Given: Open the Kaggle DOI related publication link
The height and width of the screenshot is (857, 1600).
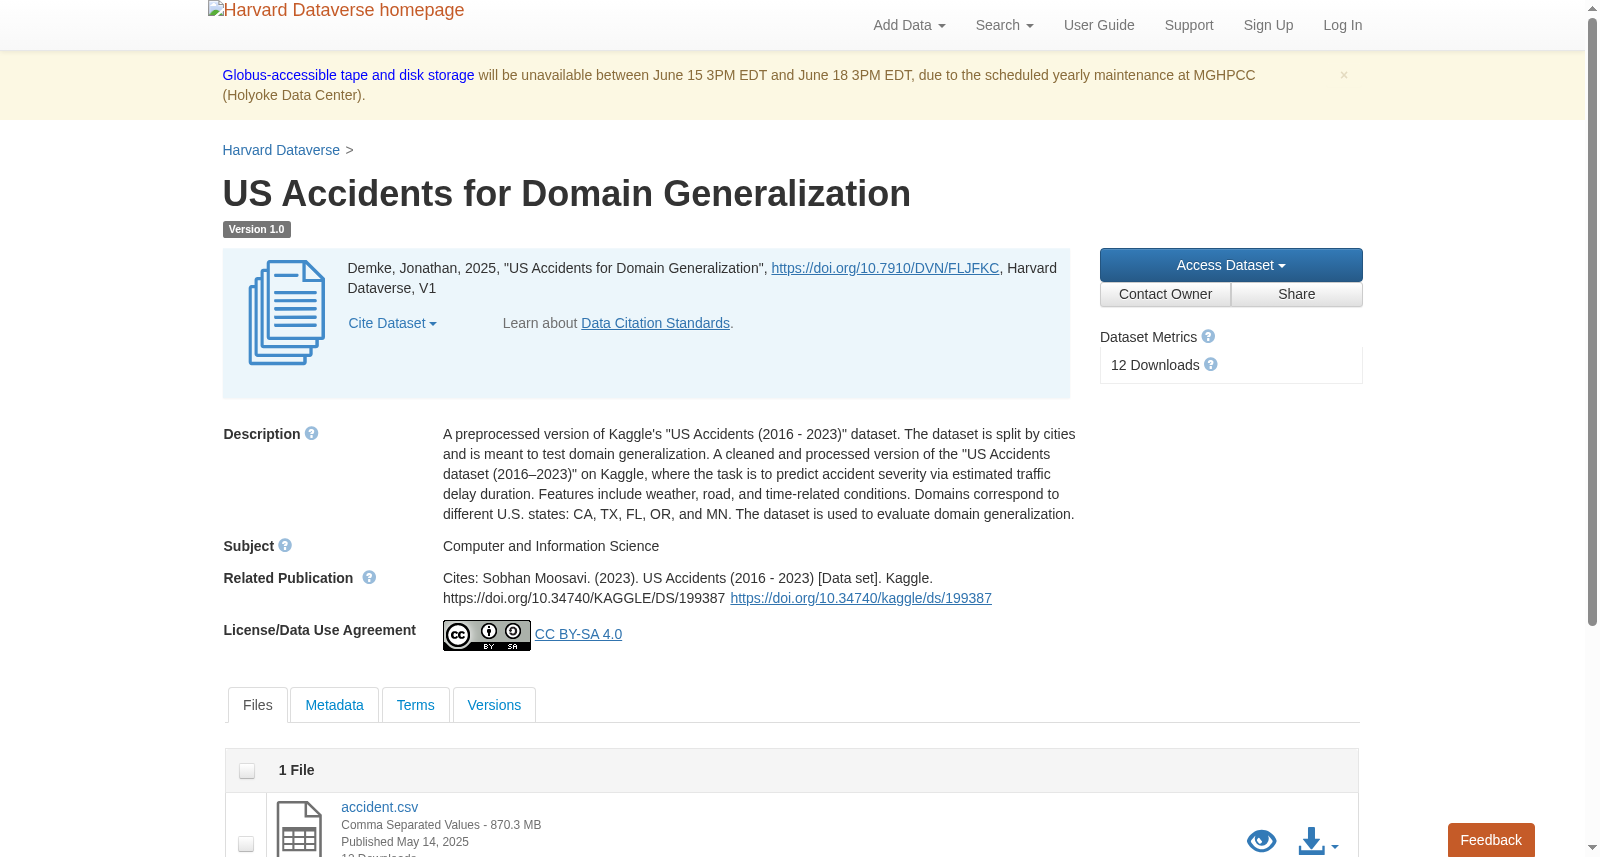Looking at the screenshot, I should 861,598.
